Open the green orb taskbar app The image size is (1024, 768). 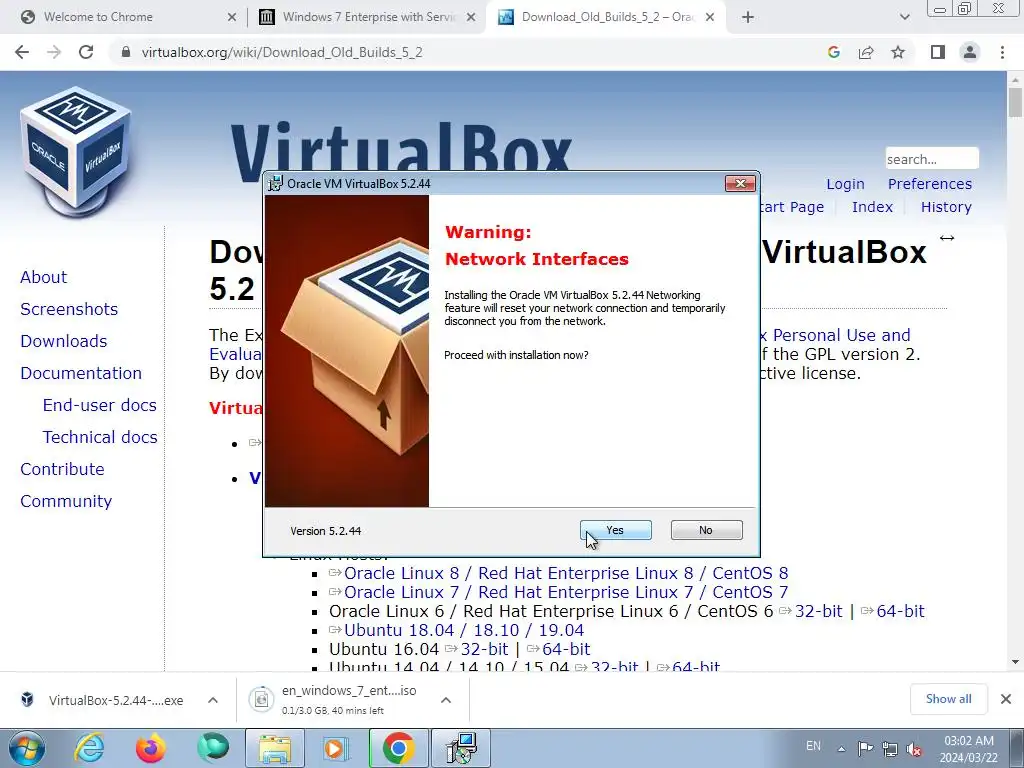coord(213,748)
